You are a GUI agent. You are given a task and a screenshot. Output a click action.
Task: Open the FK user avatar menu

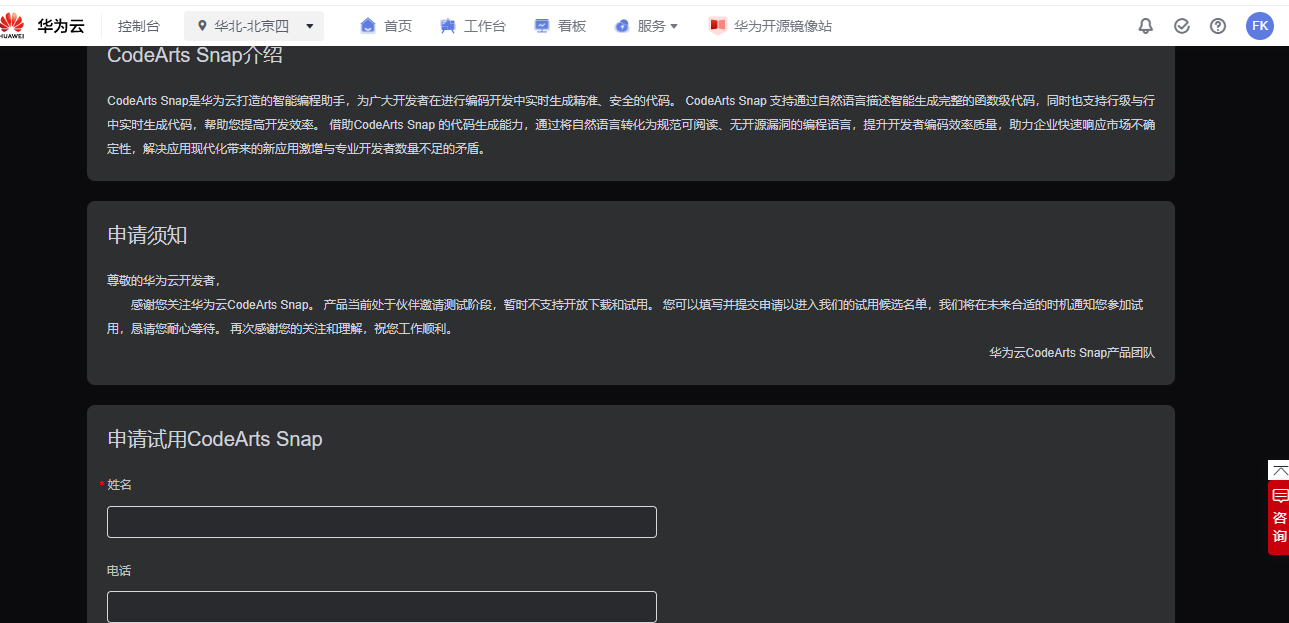click(x=1260, y=26)
